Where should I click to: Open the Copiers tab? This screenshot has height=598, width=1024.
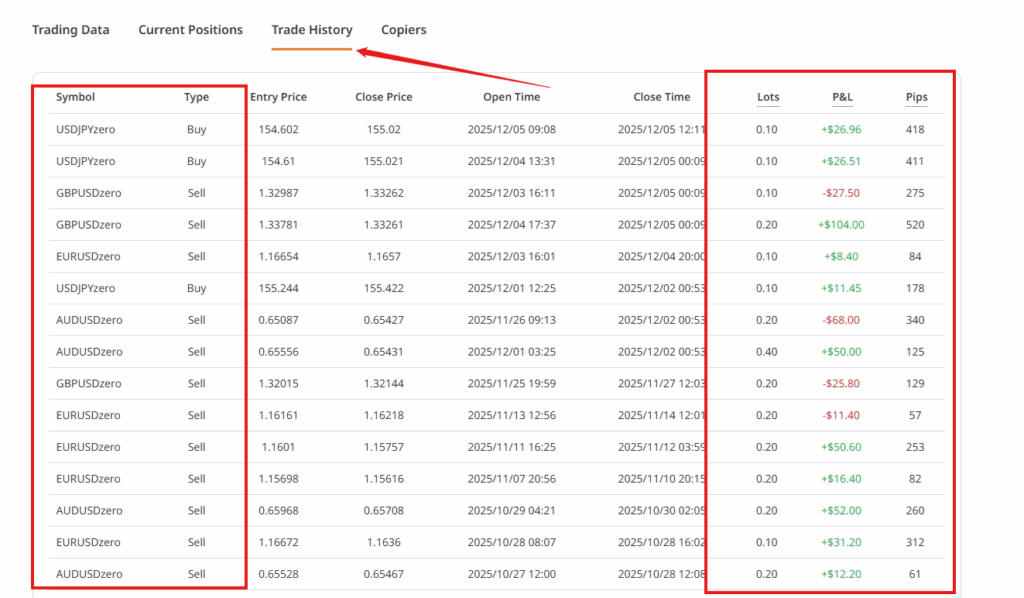pos(403,30)
